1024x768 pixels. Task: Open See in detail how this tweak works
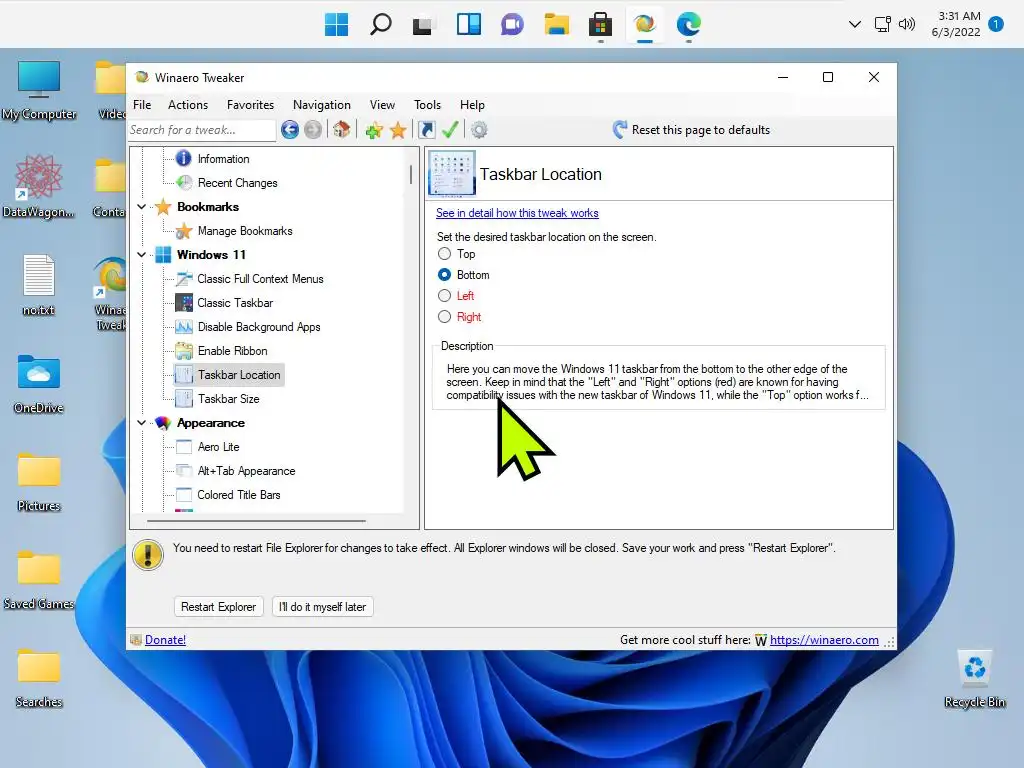point(517,213)
